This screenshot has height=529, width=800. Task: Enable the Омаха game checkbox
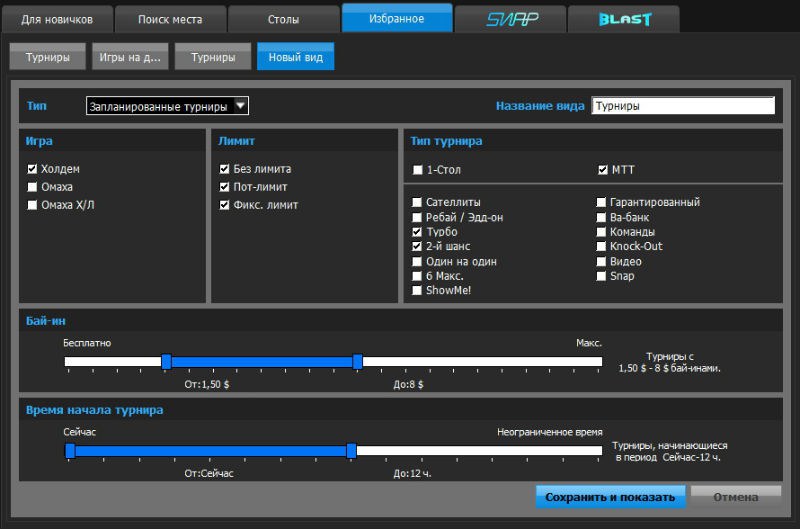tap(33, 187)
